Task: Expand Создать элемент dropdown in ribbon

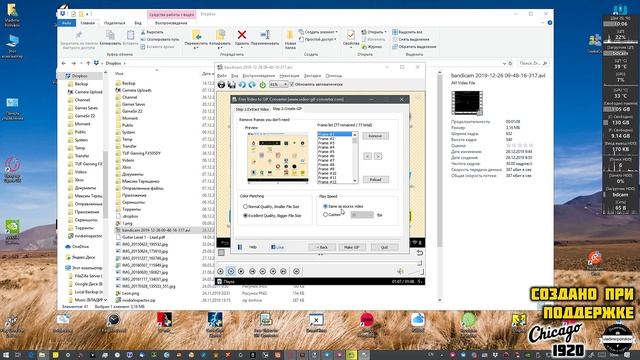Action: pos(318,32)
